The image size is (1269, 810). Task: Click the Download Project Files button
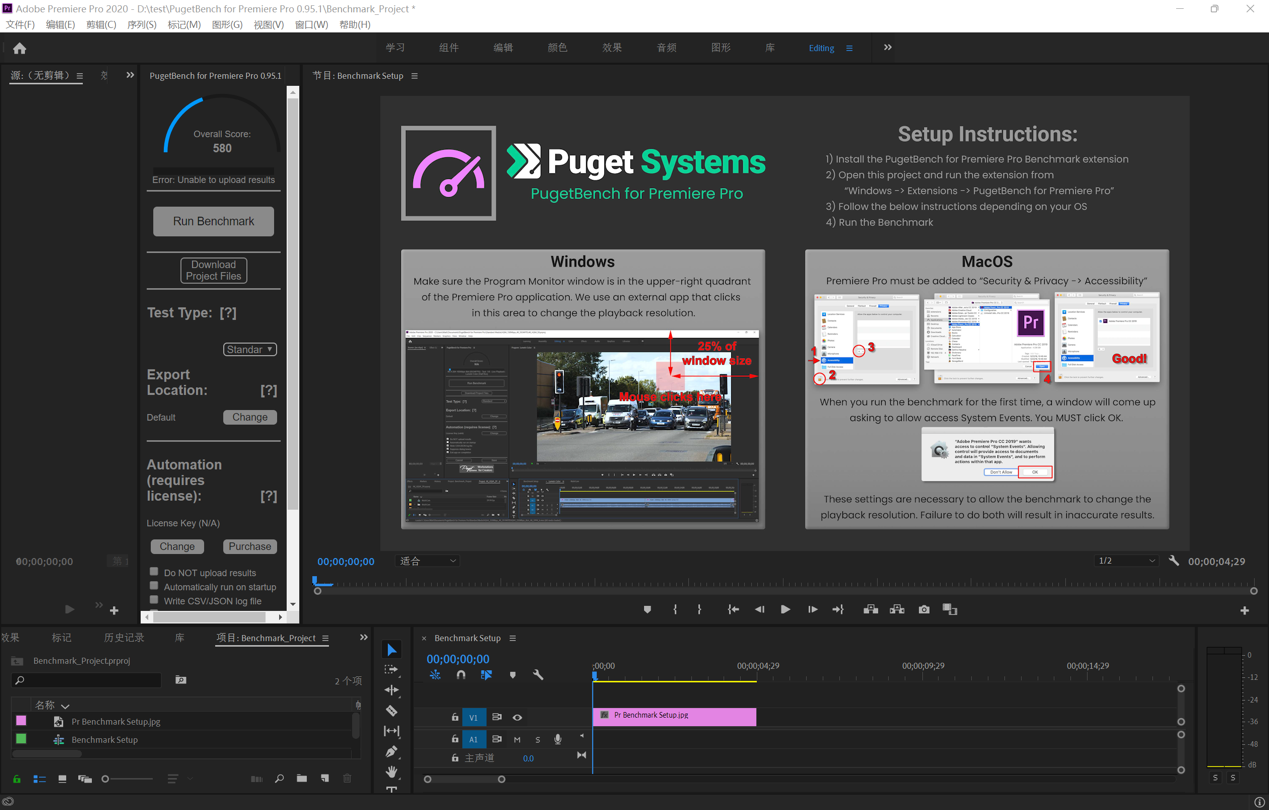point(213,270)
